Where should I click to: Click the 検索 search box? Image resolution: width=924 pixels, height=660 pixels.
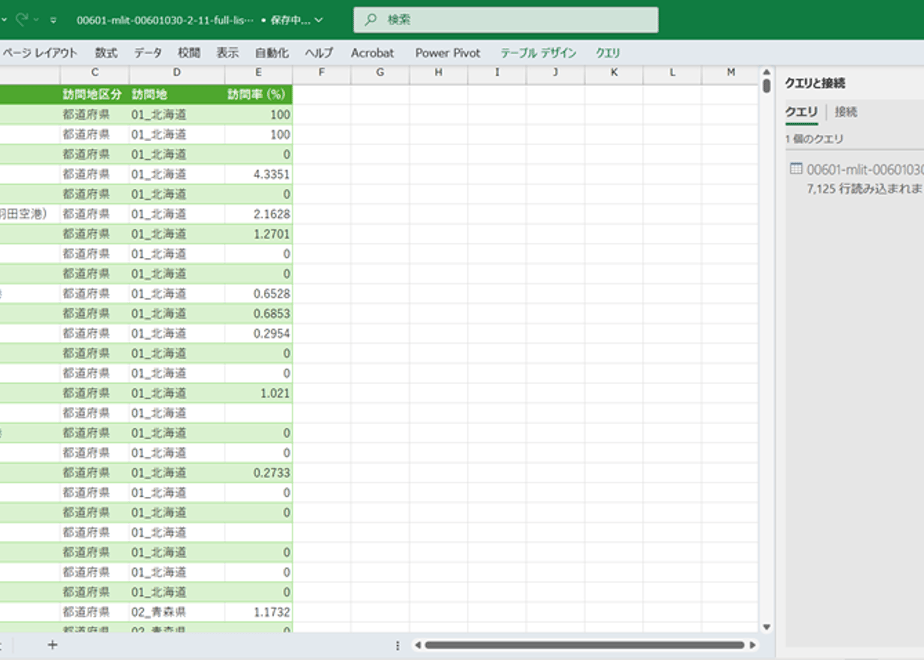point(506,20)
